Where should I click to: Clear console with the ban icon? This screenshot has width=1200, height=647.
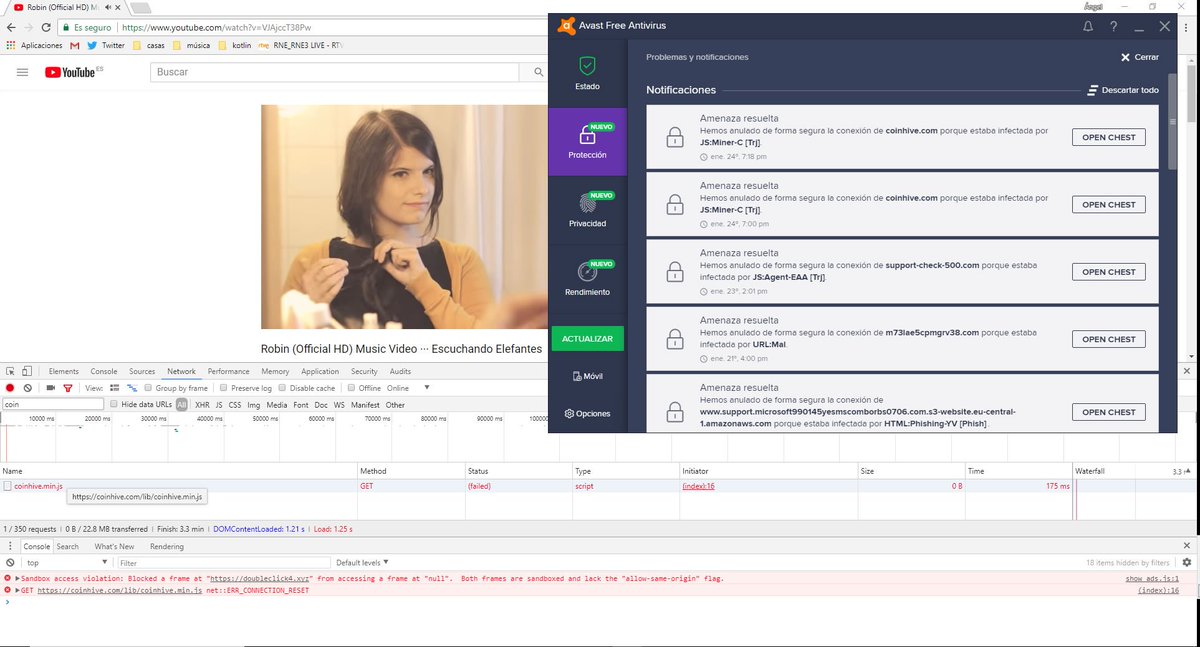point(10,563)
